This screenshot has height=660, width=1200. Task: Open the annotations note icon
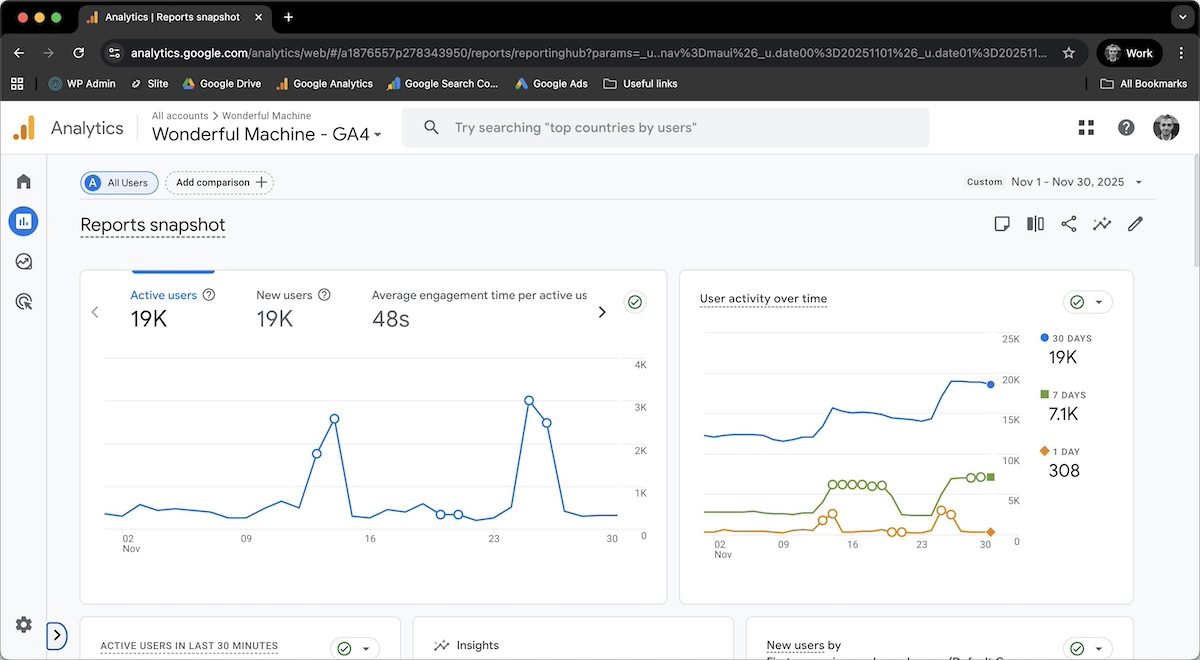[1002, 224]
